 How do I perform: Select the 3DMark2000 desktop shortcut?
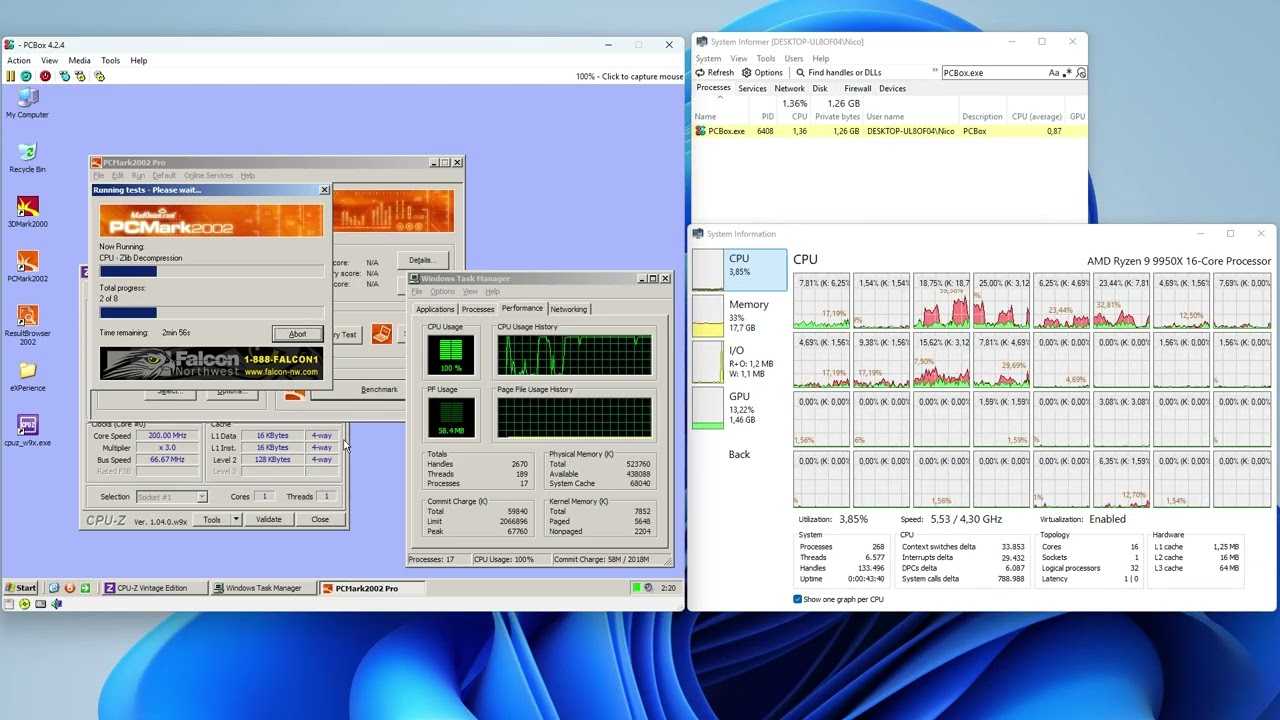[x=27, y=212]
